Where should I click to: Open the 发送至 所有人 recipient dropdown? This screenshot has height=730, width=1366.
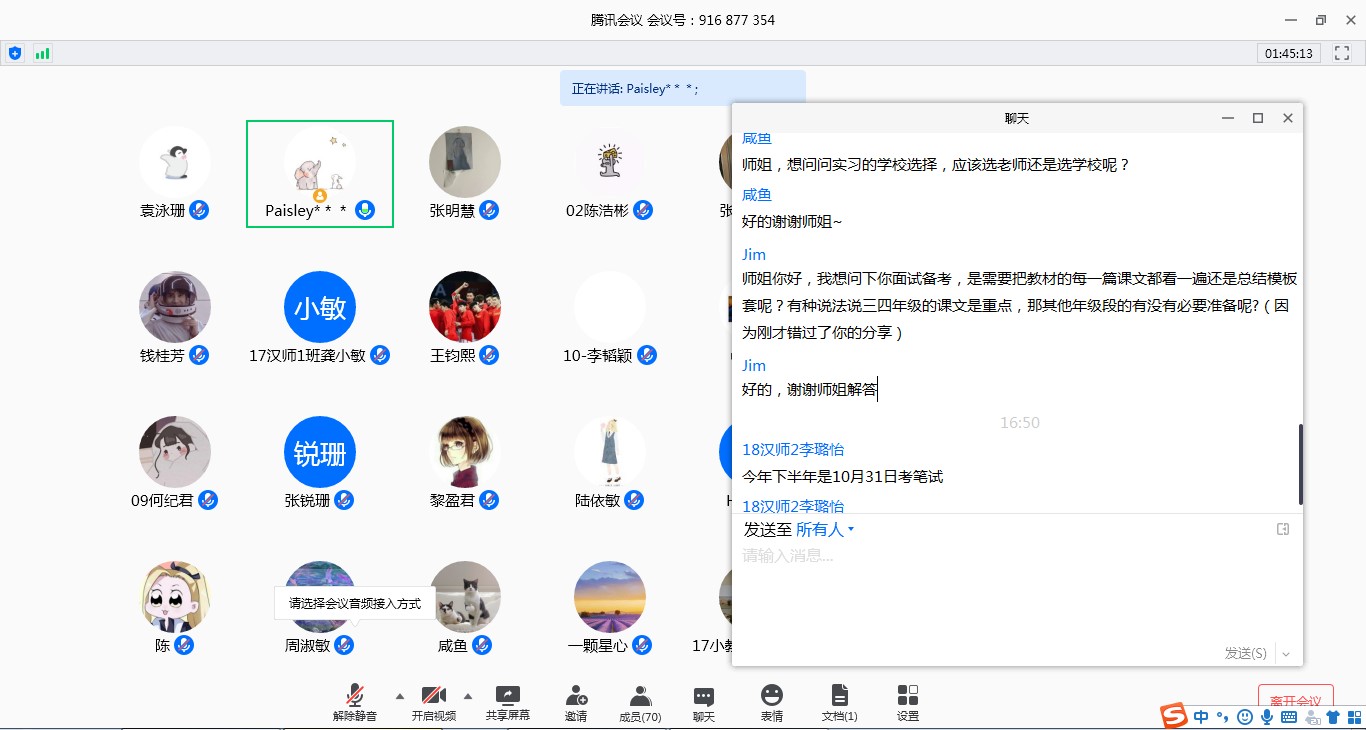pos(825,530)
